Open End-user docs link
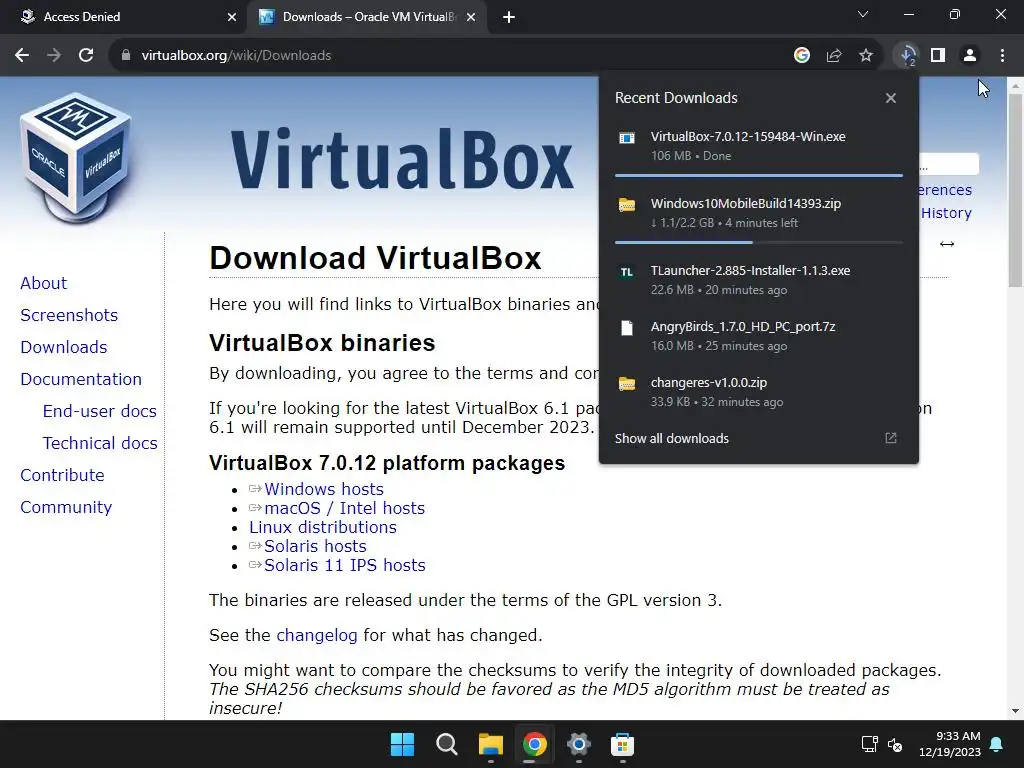 click(100, 411)
